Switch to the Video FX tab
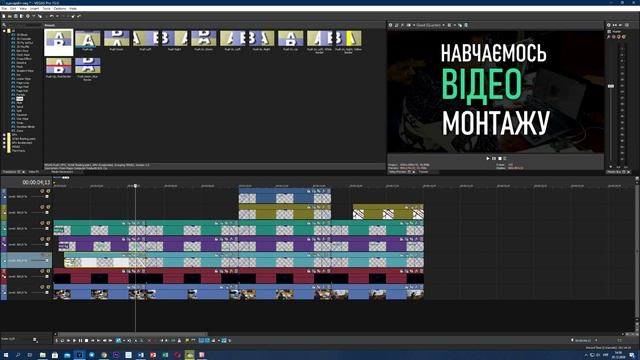640x360 pixels. (33, 172)
